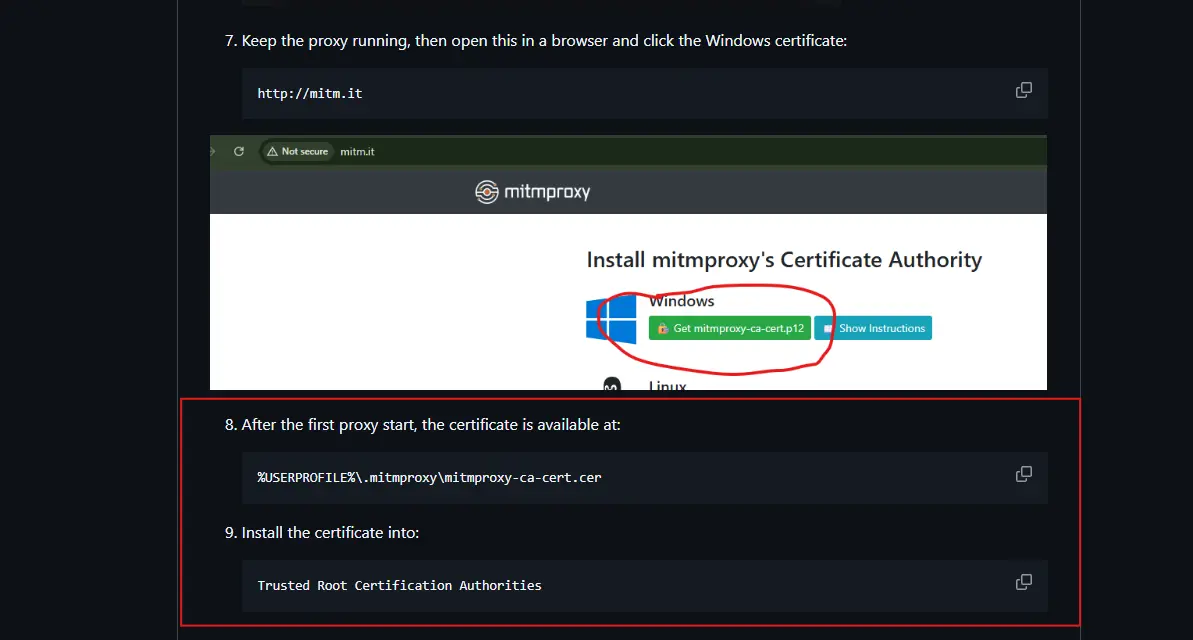Click the mitmproxy logo in the header
Image resolution: width=1193 pixels, height=640 pixels.
coord(533,192)
